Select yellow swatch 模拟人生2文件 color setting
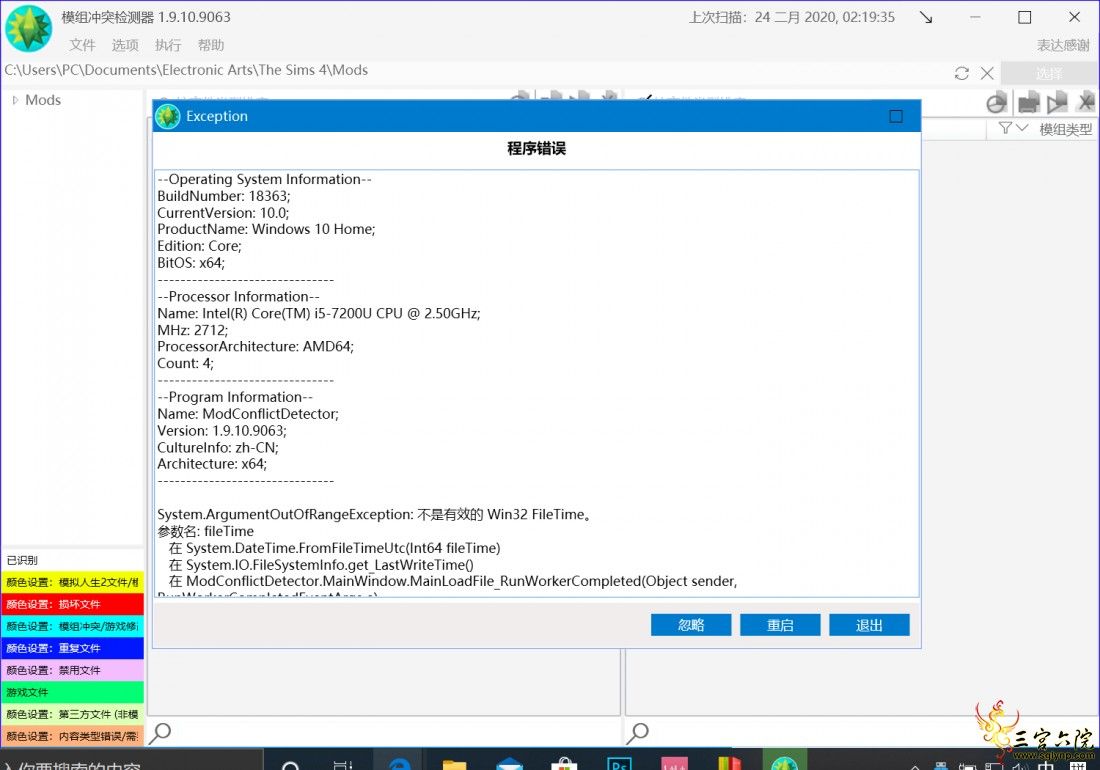 point(73,582)
